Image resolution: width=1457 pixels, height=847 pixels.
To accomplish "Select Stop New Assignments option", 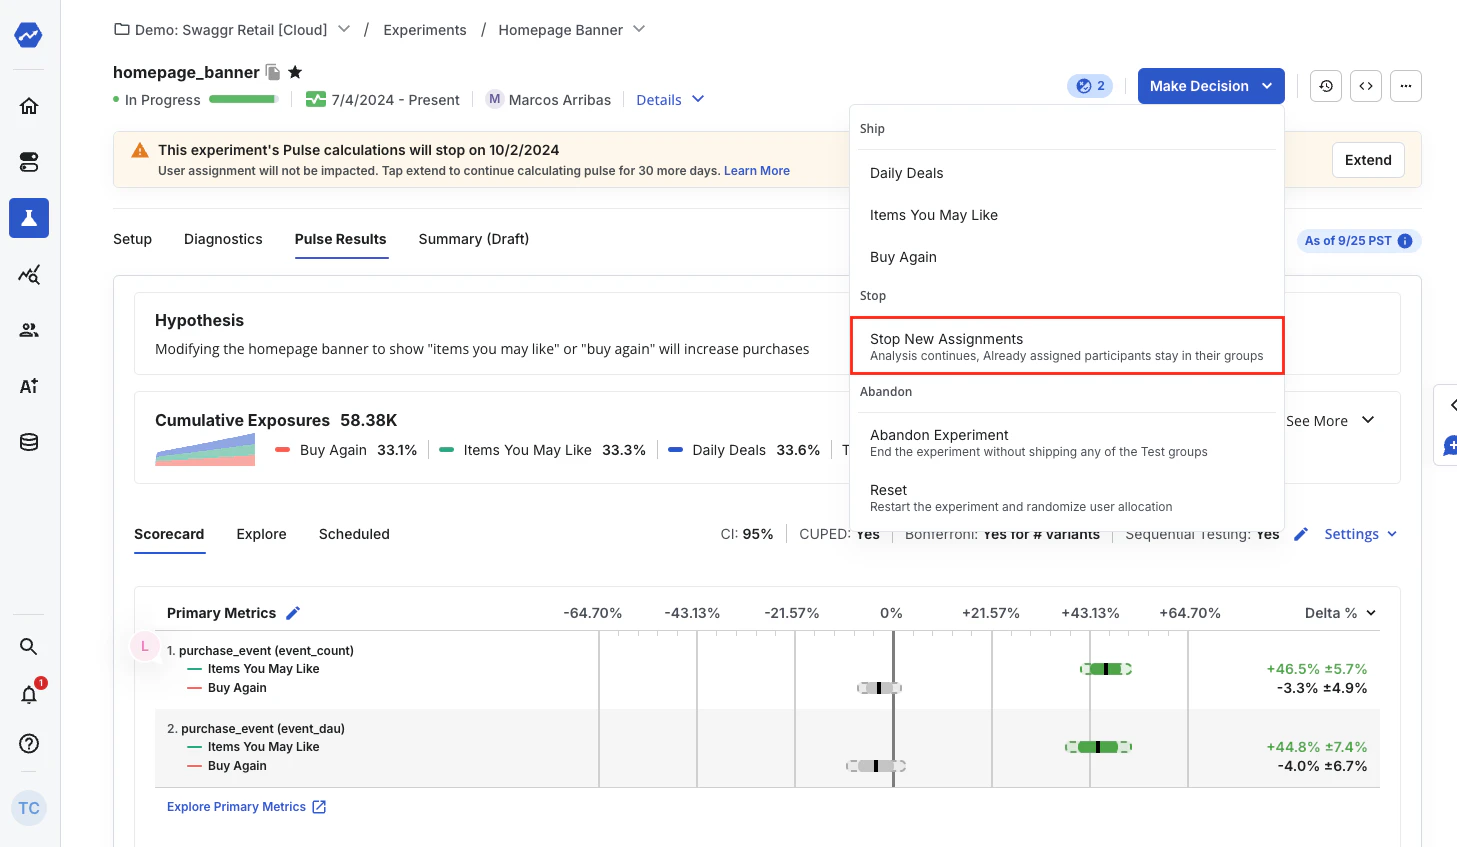I will pyautogui.click(x=1067, y=346).
